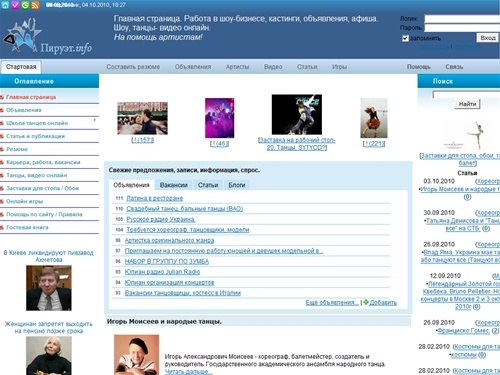Viewport: 500px width, 375px height.
Task: Click Игорь Моисеев portrait in beret
Action: click(x=136, y=355)
